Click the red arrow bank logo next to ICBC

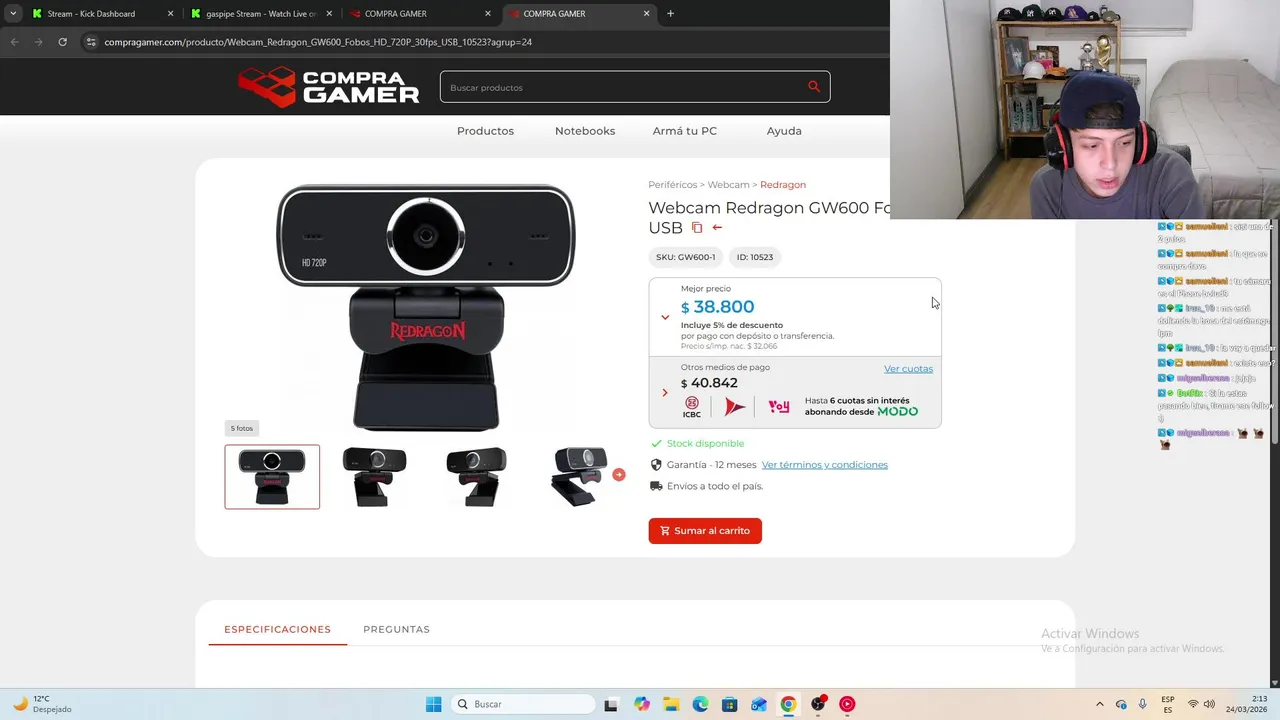(x=735, y=407)
